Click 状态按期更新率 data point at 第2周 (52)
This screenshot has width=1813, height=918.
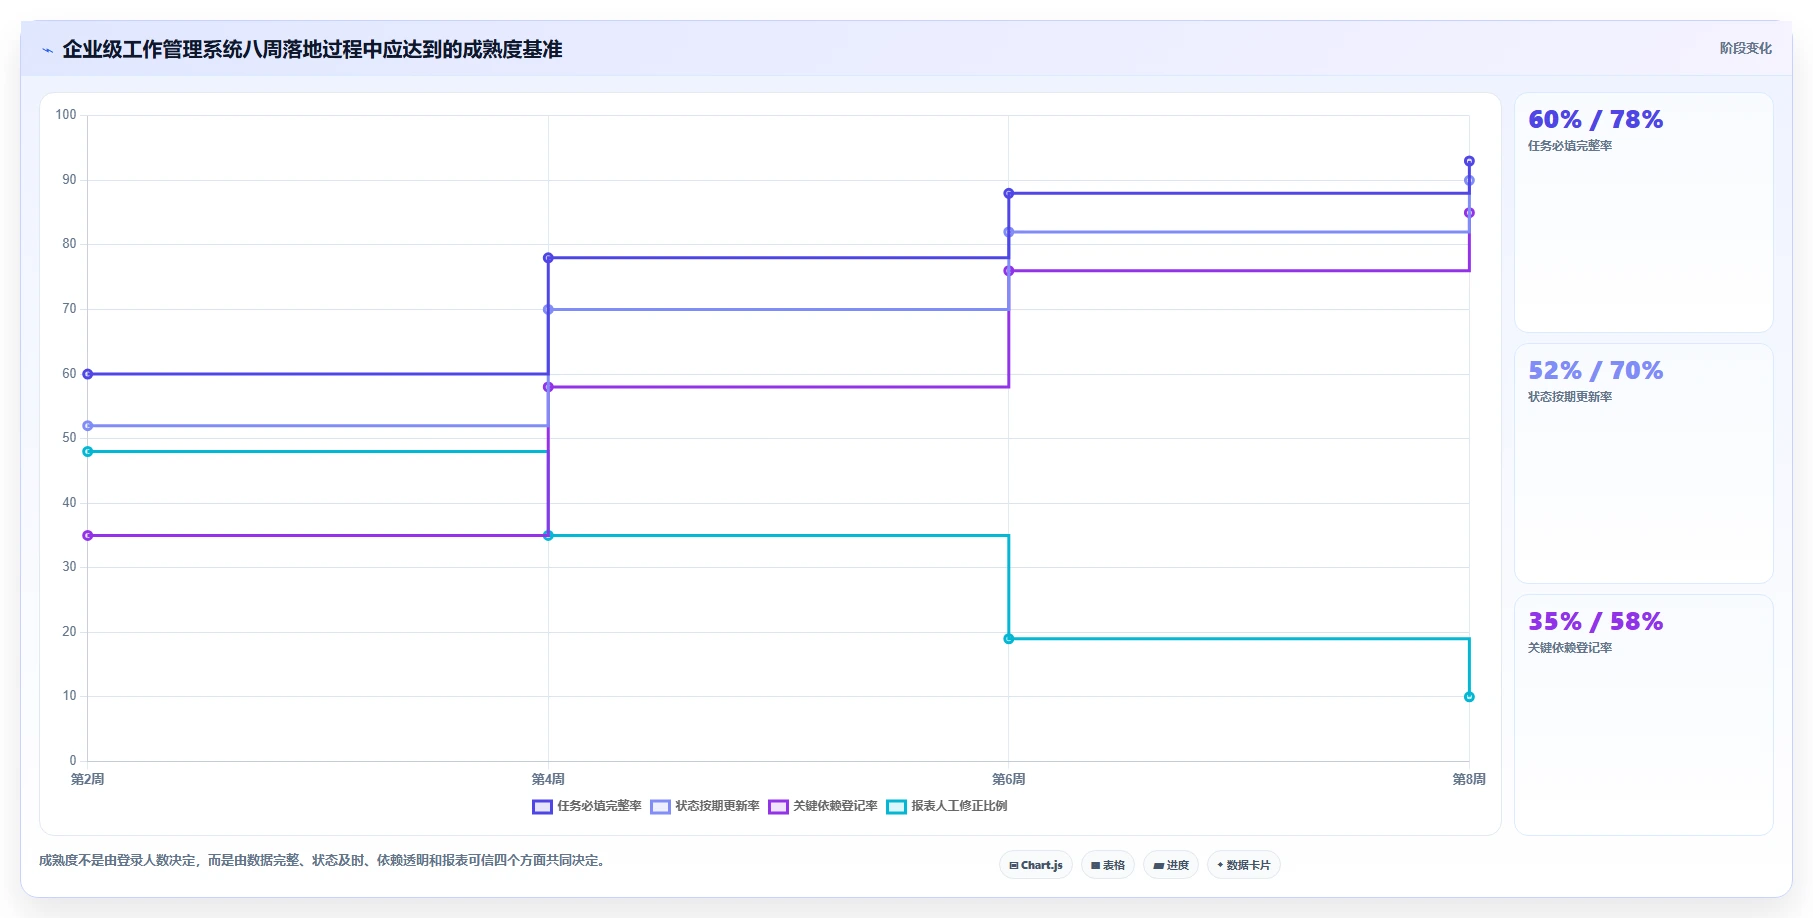[88, 426]
